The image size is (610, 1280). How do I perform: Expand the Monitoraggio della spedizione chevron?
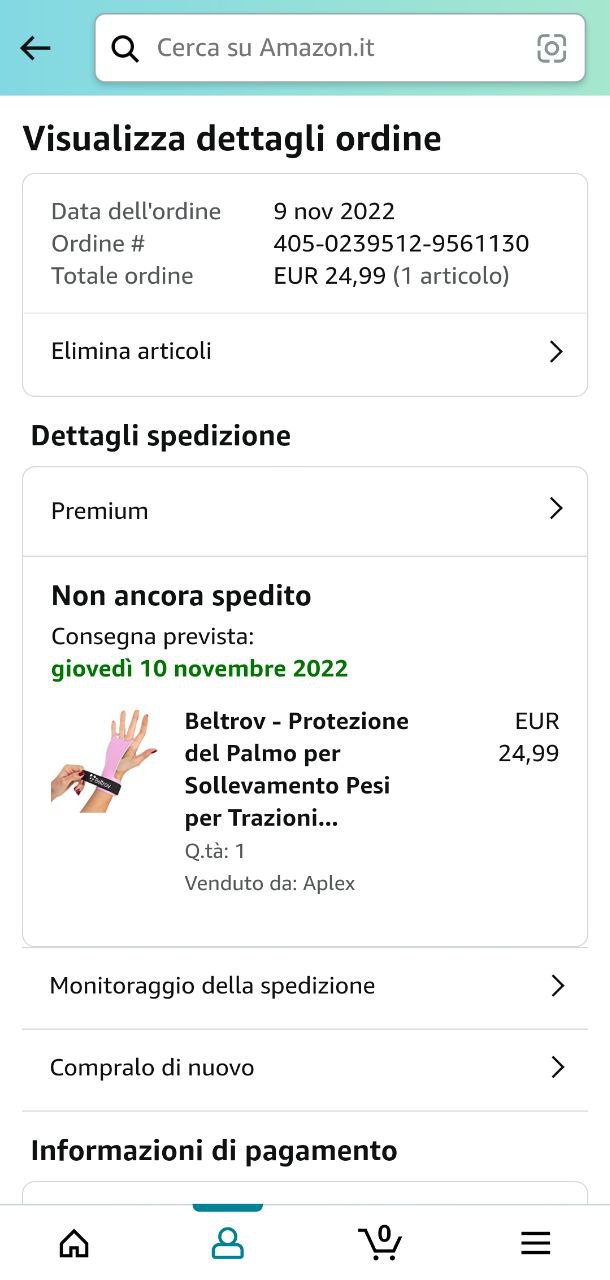558,986
